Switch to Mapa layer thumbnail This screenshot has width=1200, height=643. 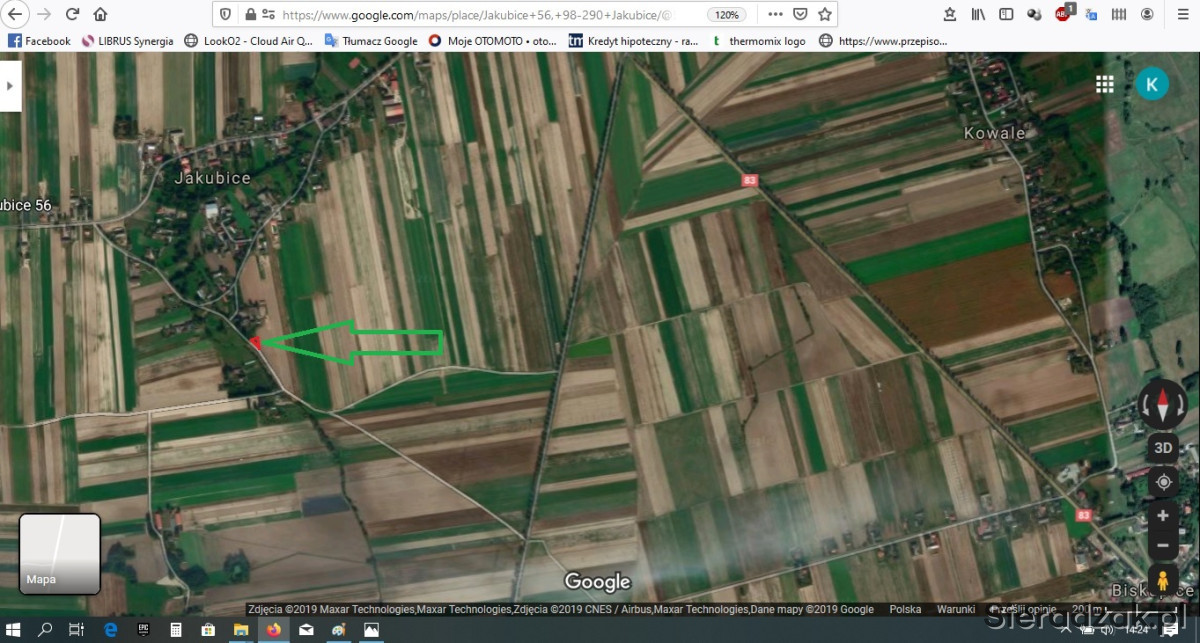60,553
